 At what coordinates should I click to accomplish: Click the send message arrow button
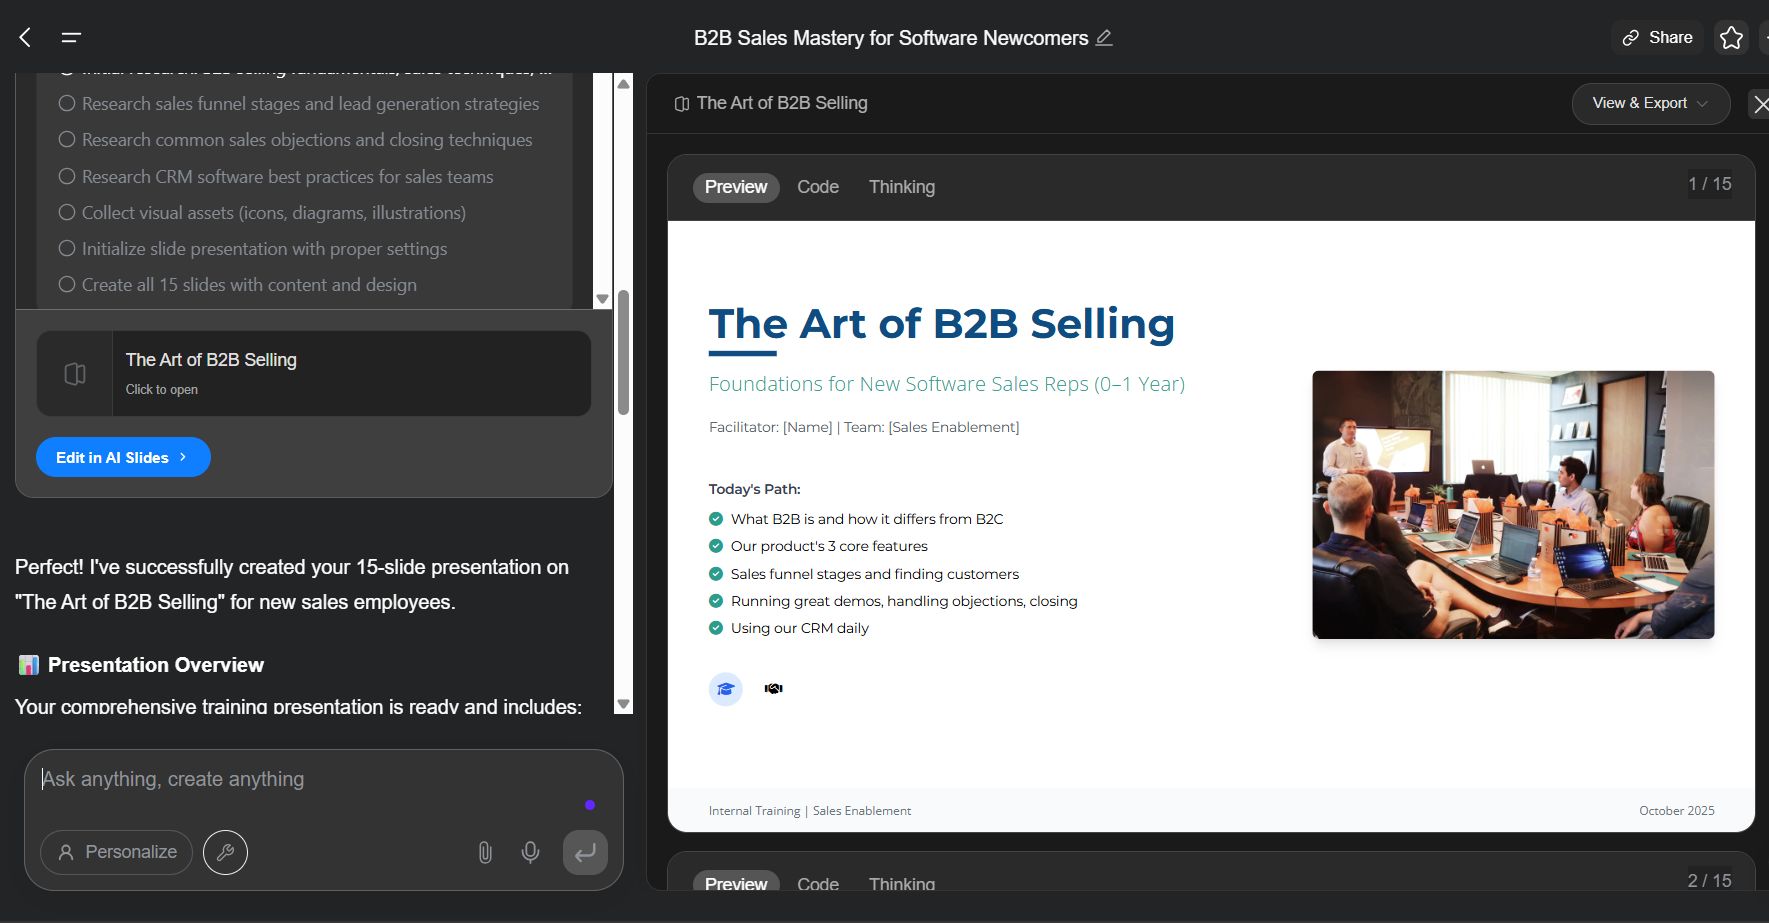(585, 852)
